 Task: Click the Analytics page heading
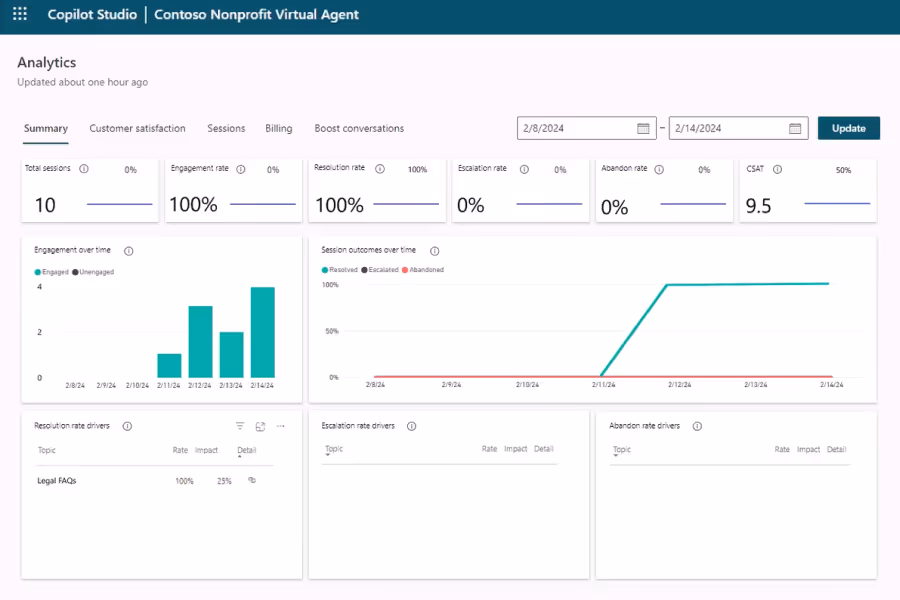[x=46, y=62]
